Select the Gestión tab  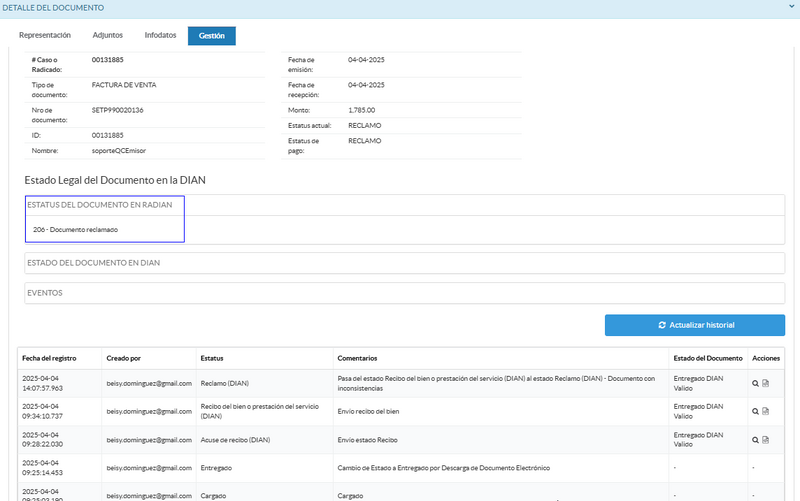tap(211, 36)
